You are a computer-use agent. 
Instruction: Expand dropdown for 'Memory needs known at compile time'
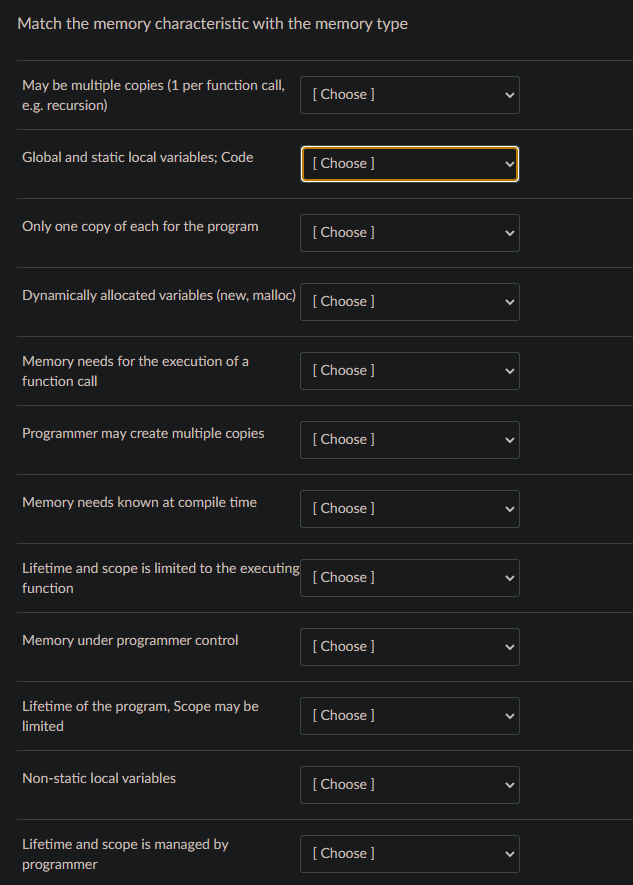coord(409,509)
